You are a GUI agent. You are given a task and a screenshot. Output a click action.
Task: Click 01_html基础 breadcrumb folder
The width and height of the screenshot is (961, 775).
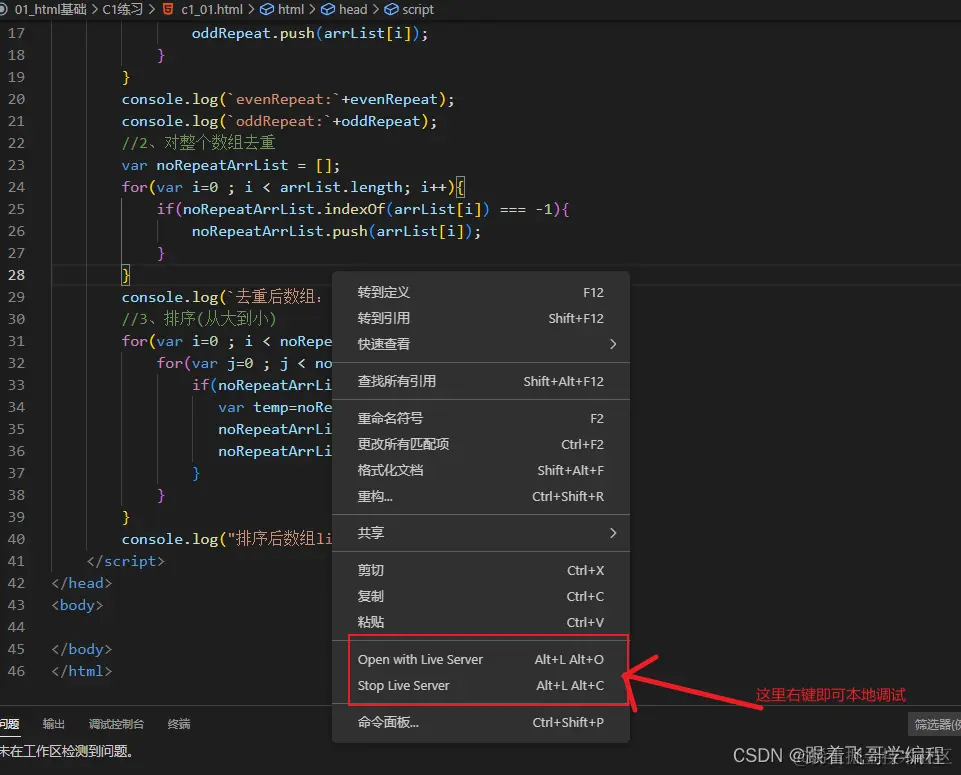coord(50,9)
